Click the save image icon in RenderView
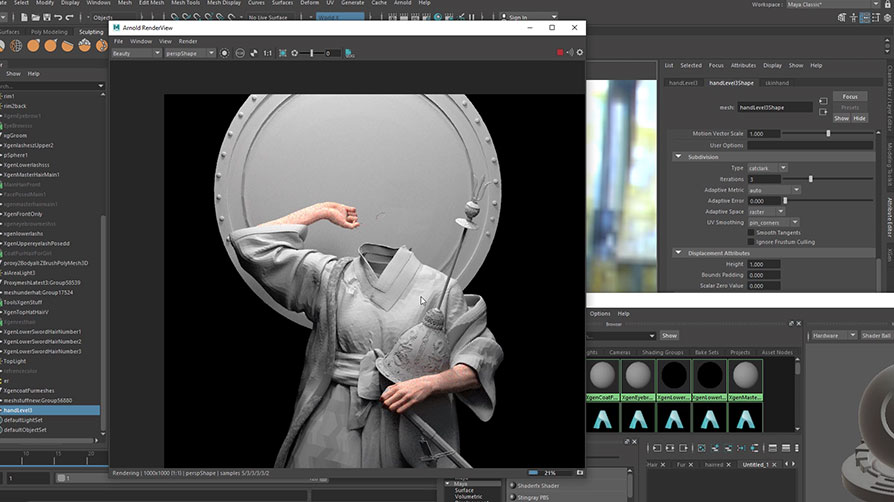The height and width of the screenshot is (502, 894). click(x=350, y=53)
